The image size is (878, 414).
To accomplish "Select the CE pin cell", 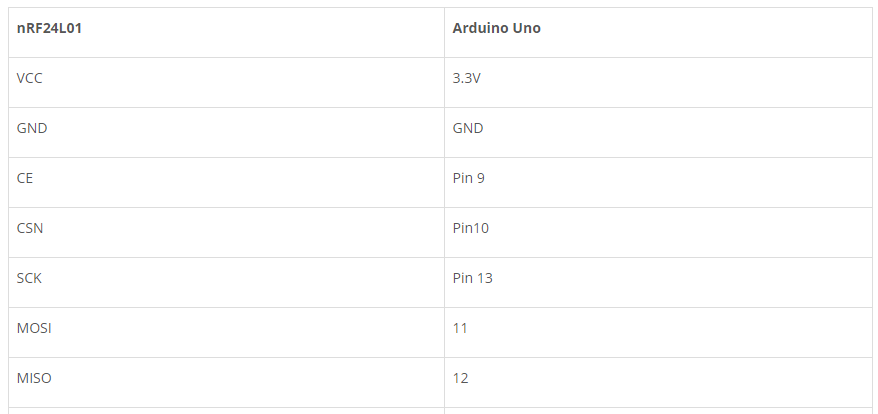I will [226, 182].
